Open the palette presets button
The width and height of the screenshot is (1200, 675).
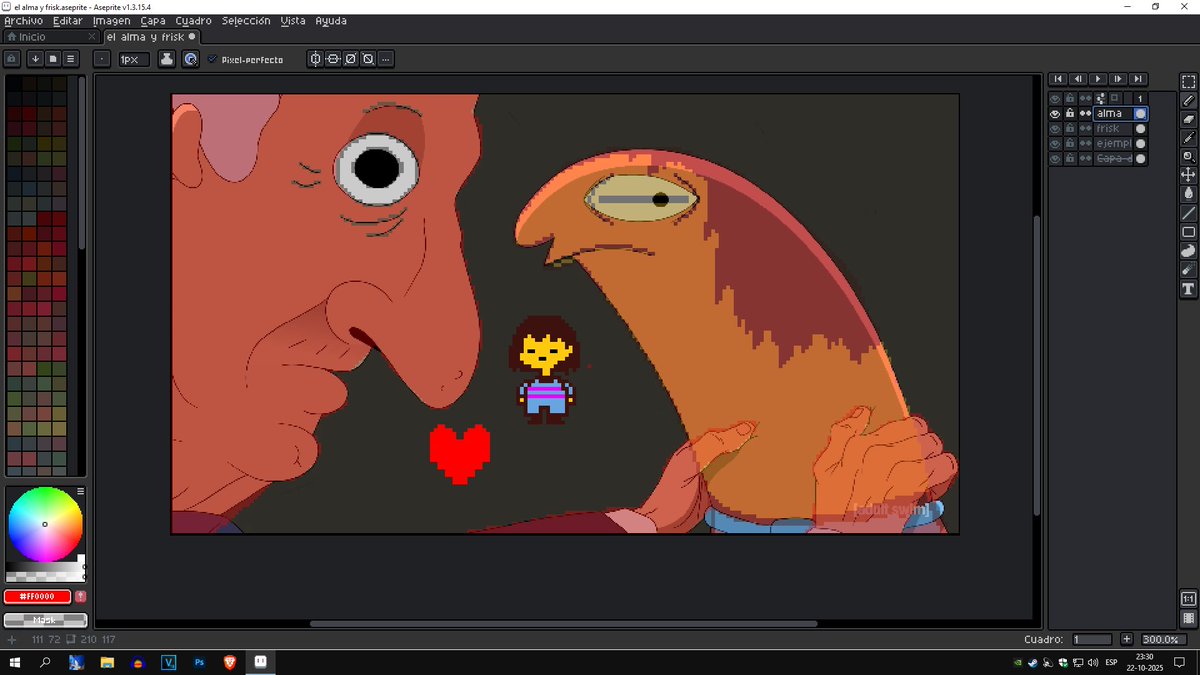pos(53,59)
